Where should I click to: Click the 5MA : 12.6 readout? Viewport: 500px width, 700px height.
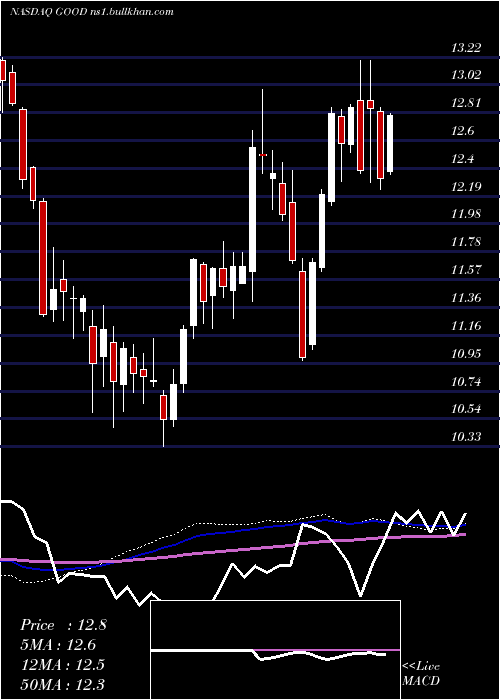coord(58,645)
